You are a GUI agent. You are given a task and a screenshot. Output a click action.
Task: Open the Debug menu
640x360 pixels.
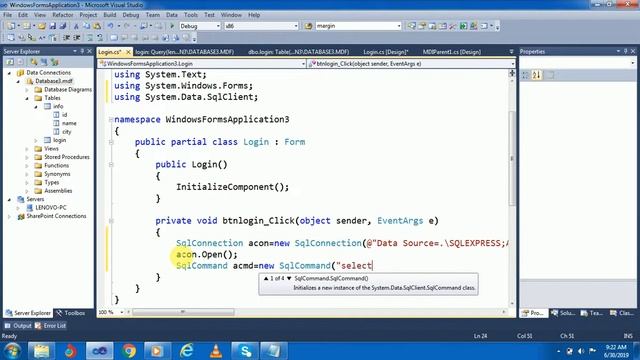(x=131, y=15)
